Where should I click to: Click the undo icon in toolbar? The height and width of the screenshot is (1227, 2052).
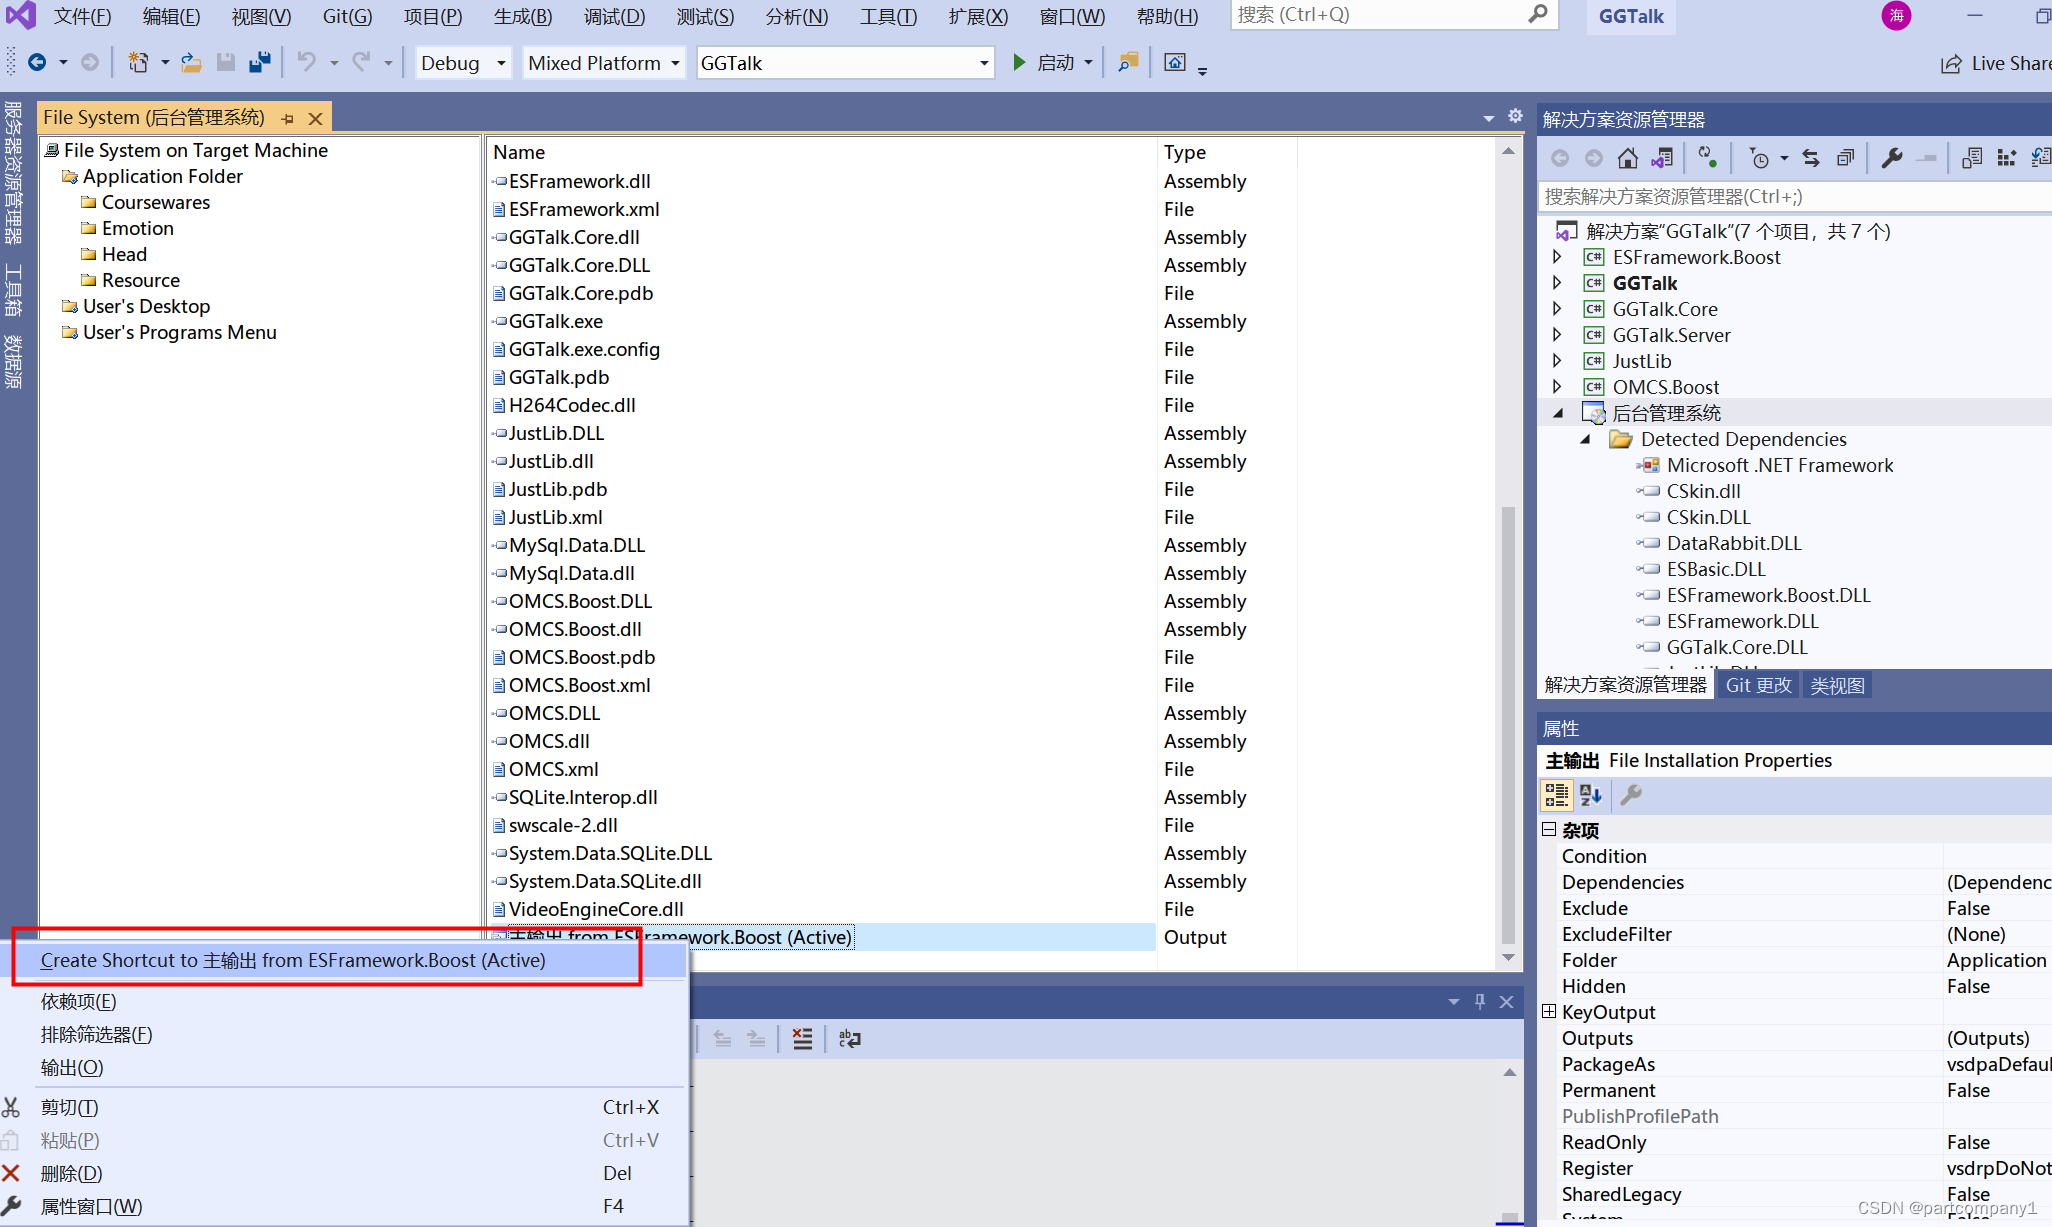pos(306,63)
